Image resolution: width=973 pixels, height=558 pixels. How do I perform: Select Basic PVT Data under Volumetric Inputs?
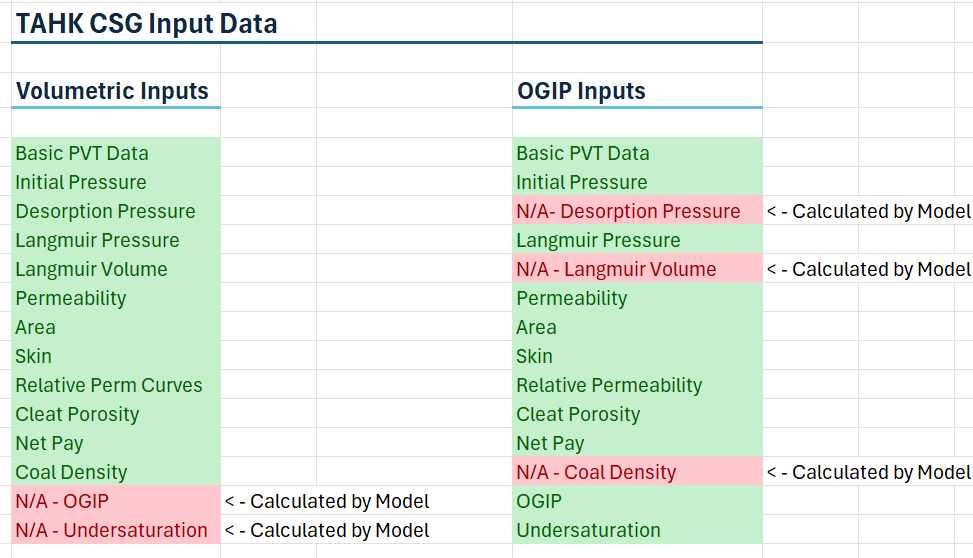tap(82, 153)
